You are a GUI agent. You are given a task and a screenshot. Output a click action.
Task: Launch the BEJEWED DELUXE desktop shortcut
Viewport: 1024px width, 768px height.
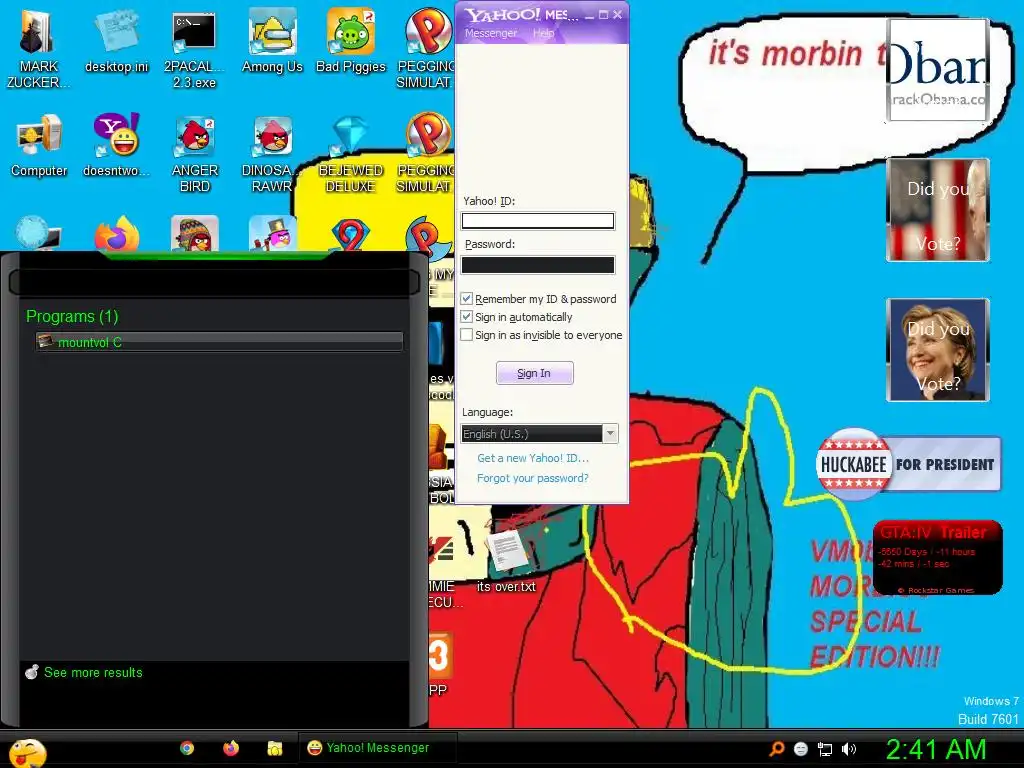click(351, 152)
